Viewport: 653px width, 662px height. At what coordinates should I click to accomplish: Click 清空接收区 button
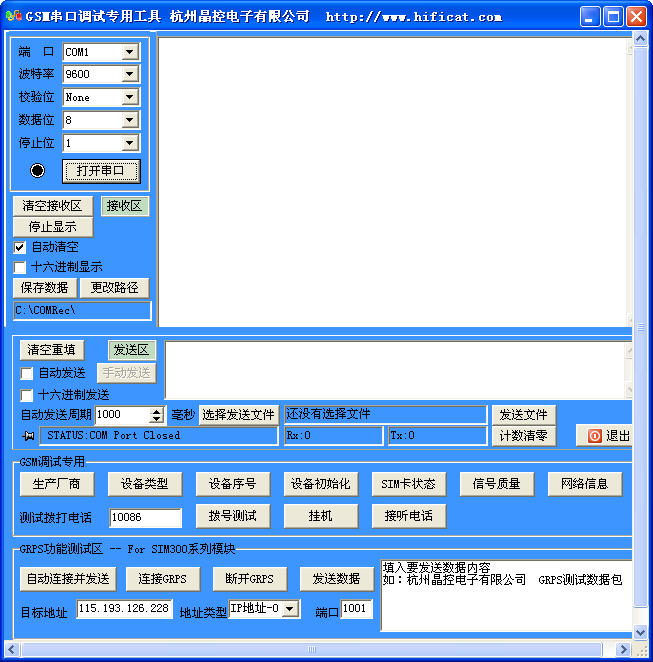click(53, 206)
